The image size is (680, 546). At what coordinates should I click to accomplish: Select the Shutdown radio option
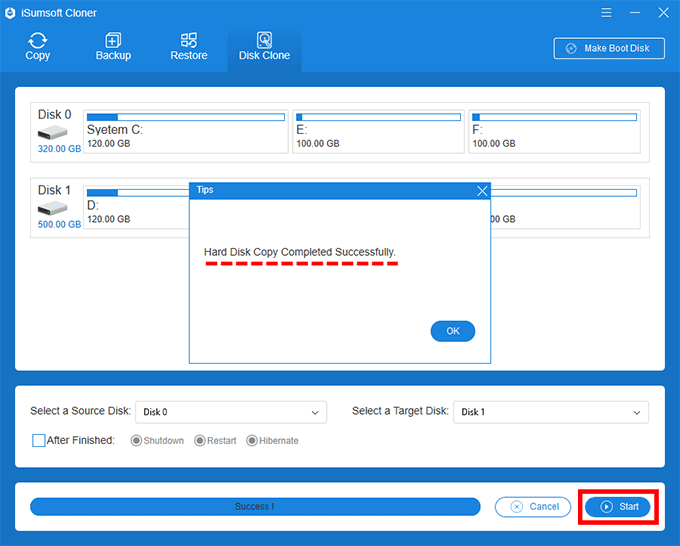(137, 441)
